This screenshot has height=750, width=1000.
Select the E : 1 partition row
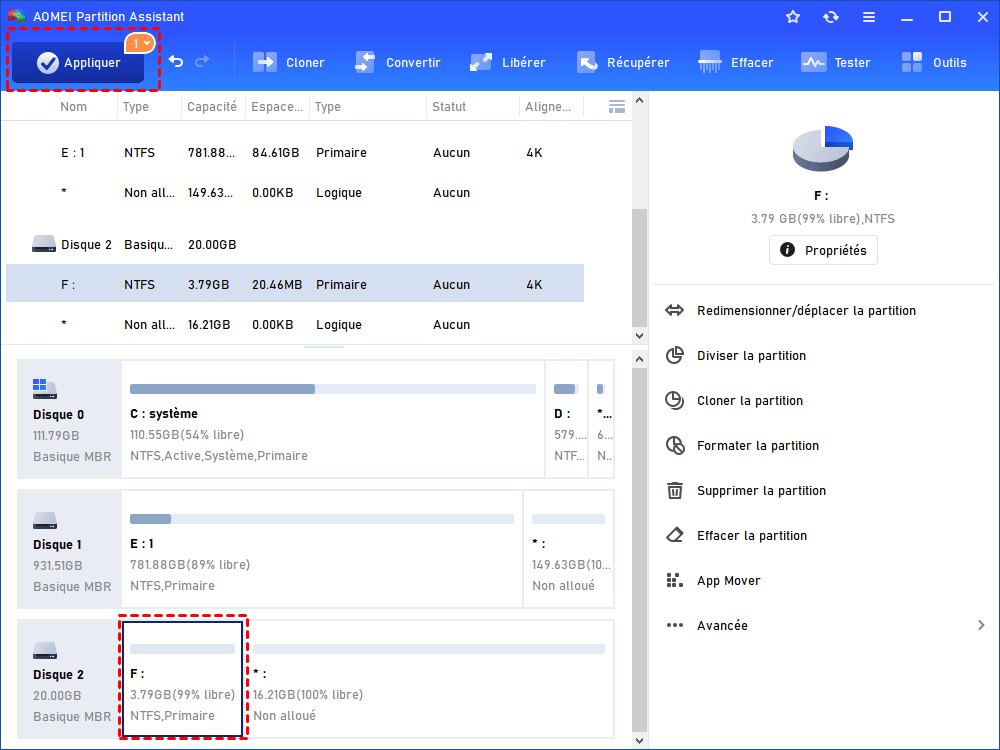click(295, 152)
